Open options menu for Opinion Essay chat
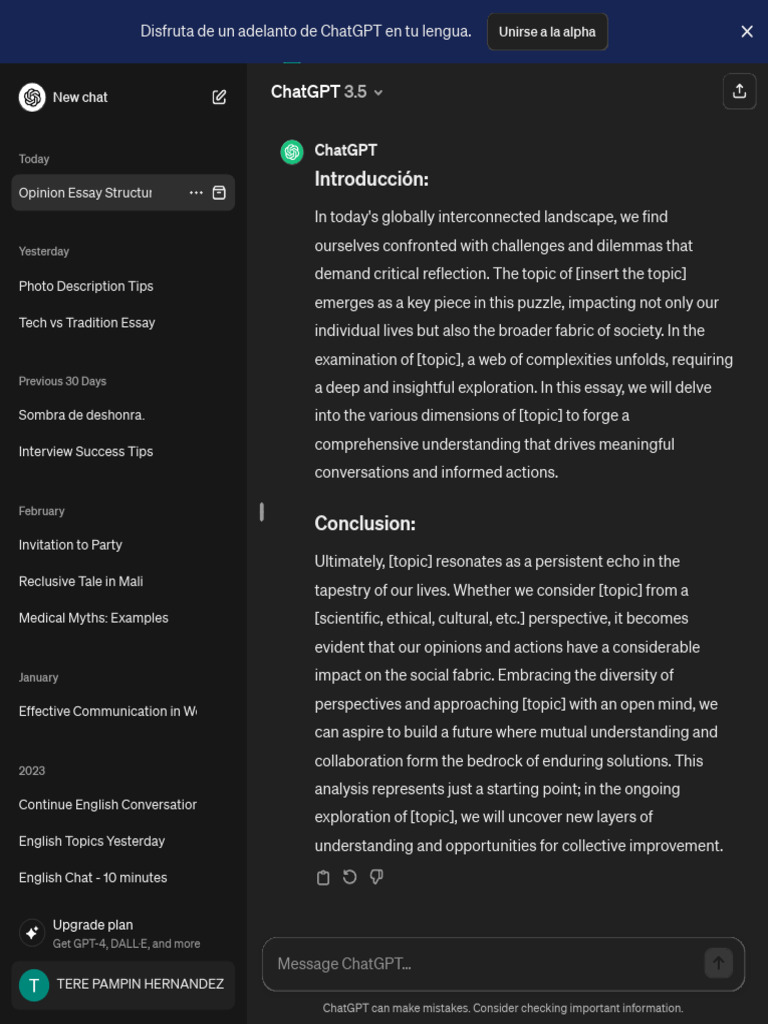Viewport: 768px width, 1024px height. tap(196, 193)
